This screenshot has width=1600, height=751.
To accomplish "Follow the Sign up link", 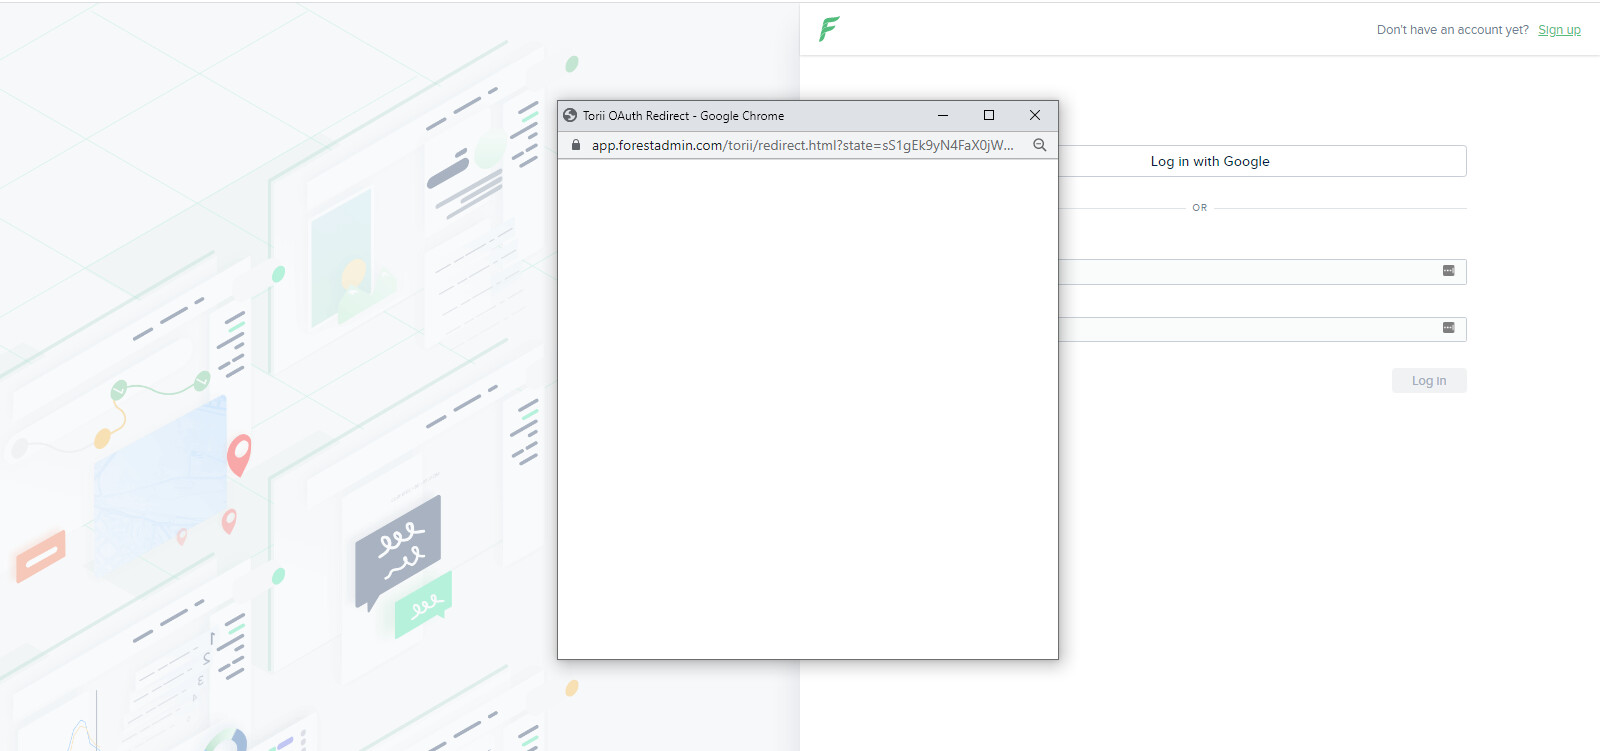I will 1559,30.
